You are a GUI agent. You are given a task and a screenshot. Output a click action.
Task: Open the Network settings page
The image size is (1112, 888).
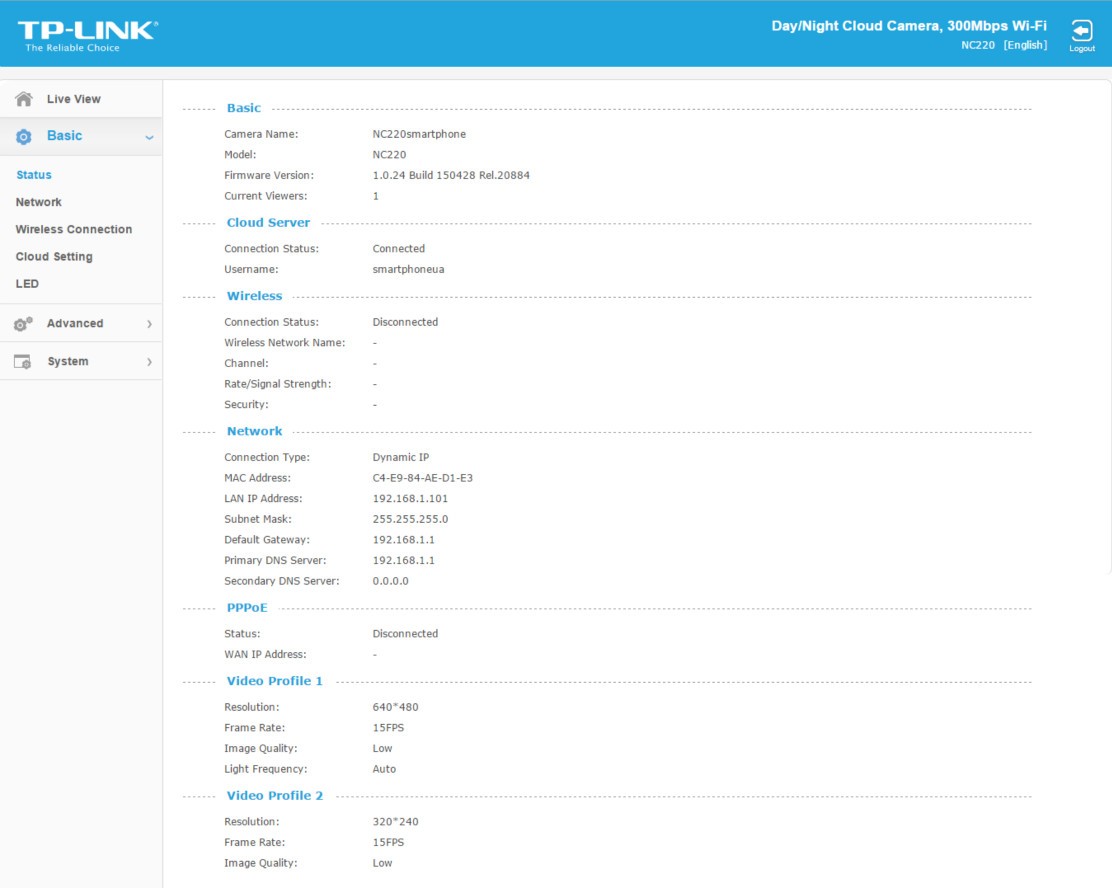[38, 202]
